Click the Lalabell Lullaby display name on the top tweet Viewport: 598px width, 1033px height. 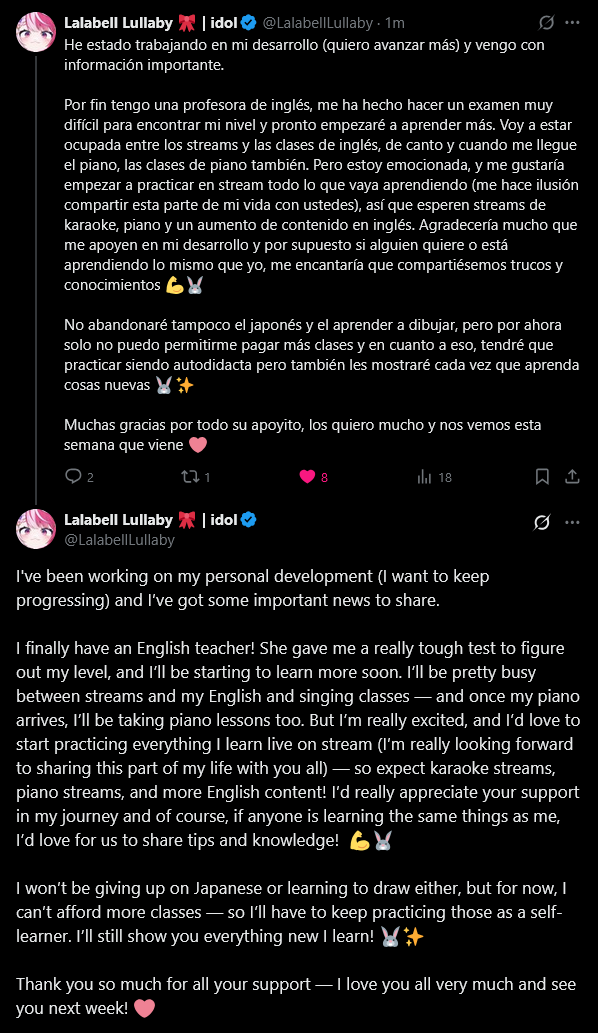click(x=118, y=22)
